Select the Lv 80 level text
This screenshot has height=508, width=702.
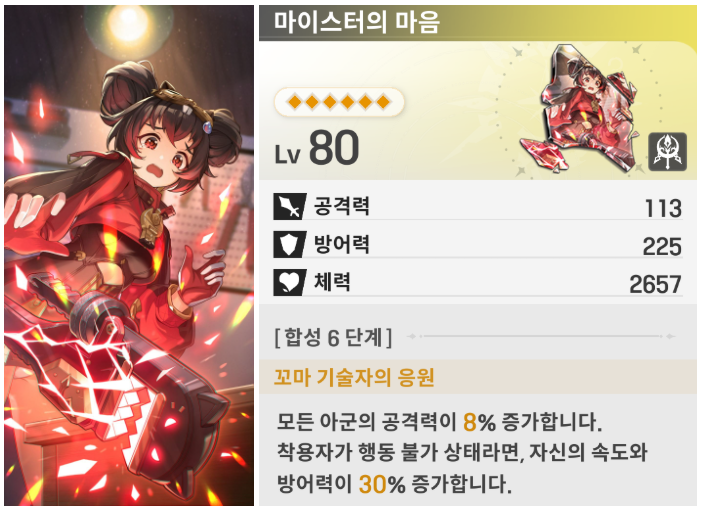click(x=317, y=148)
